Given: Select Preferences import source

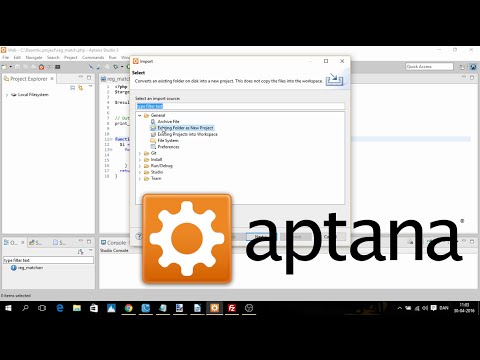Looking at the screenshot, I should (168, 147).
